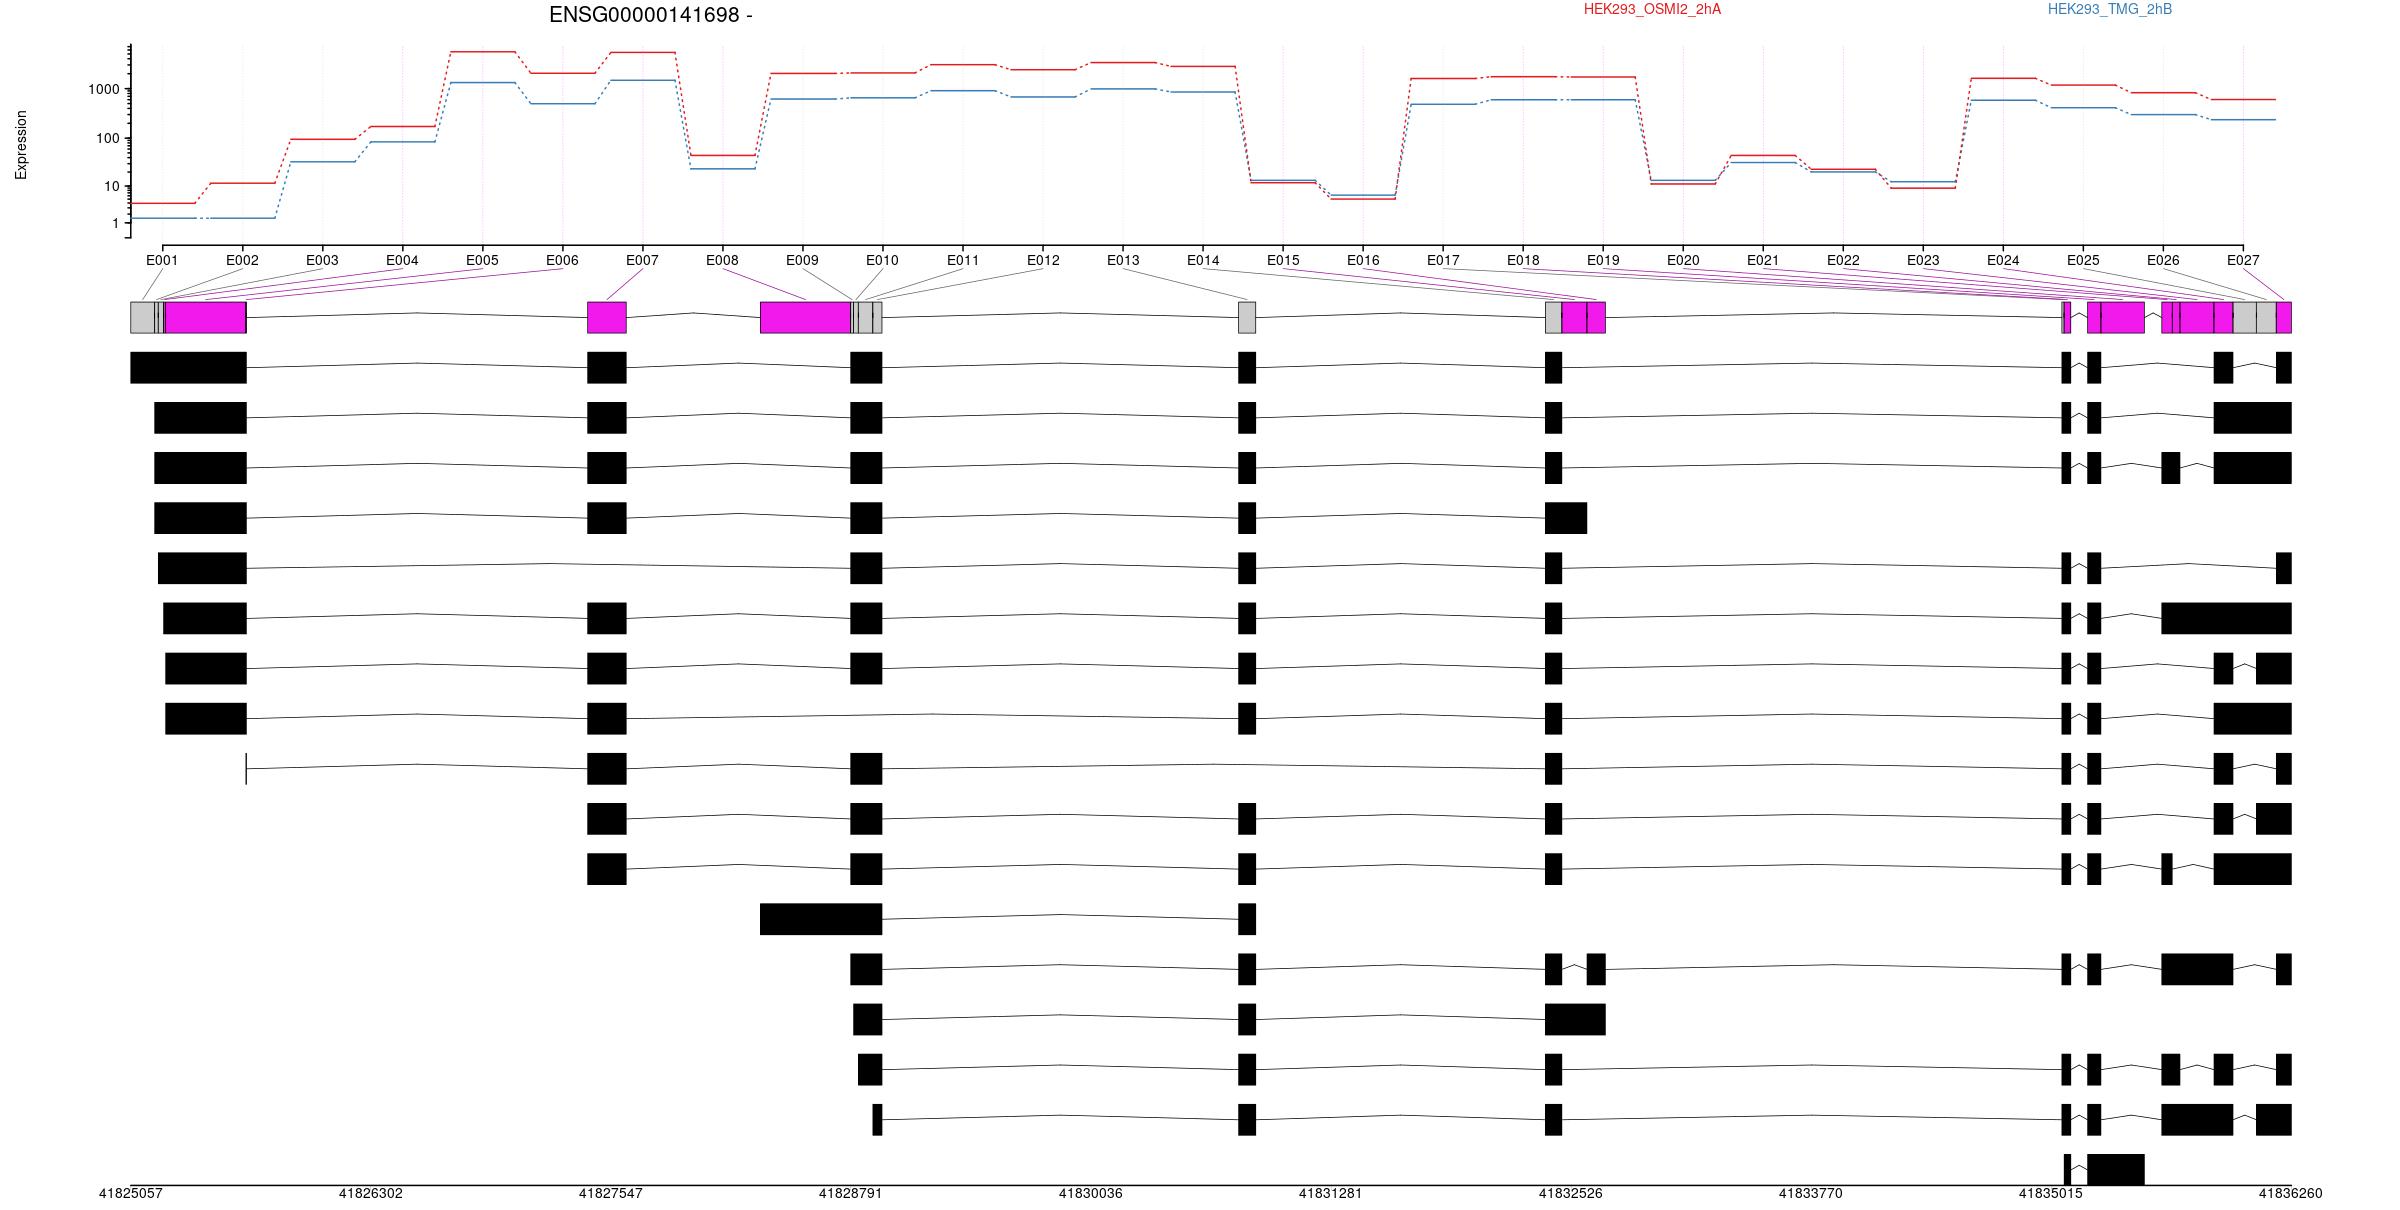Screen dimensions: 2400x1210
Task: Click genomic coordinate 41828791
Action: [851, 1193]
